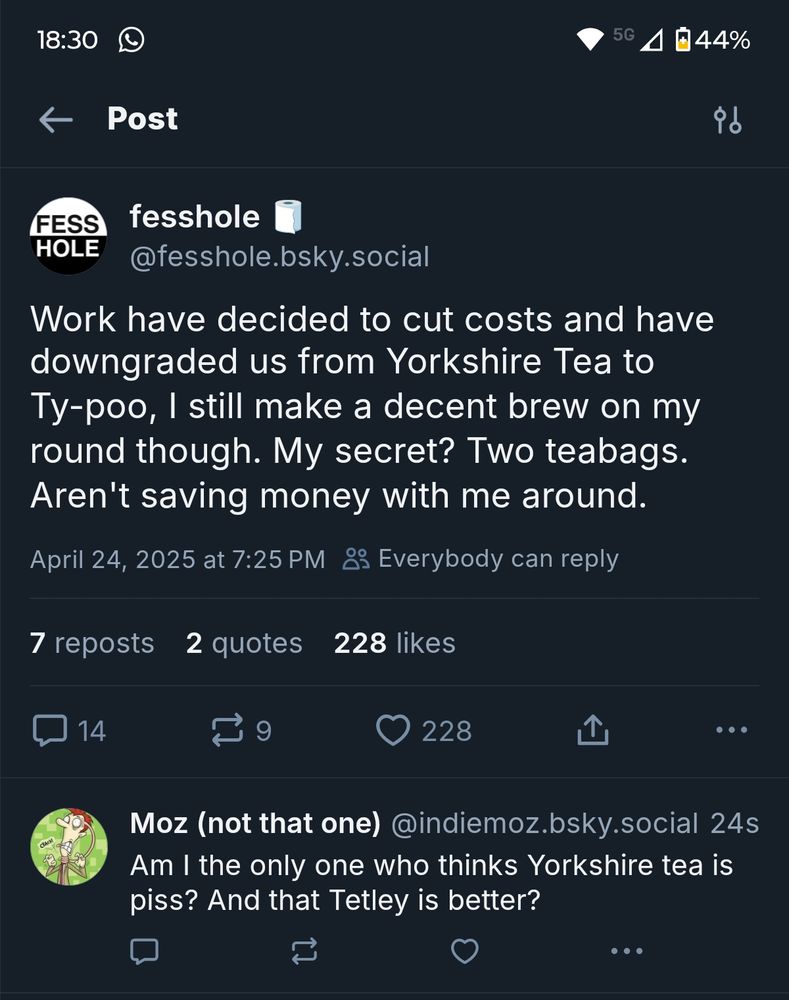
Task: Like Moz's Yorkshire tea reply
Action: coord(464,952)
